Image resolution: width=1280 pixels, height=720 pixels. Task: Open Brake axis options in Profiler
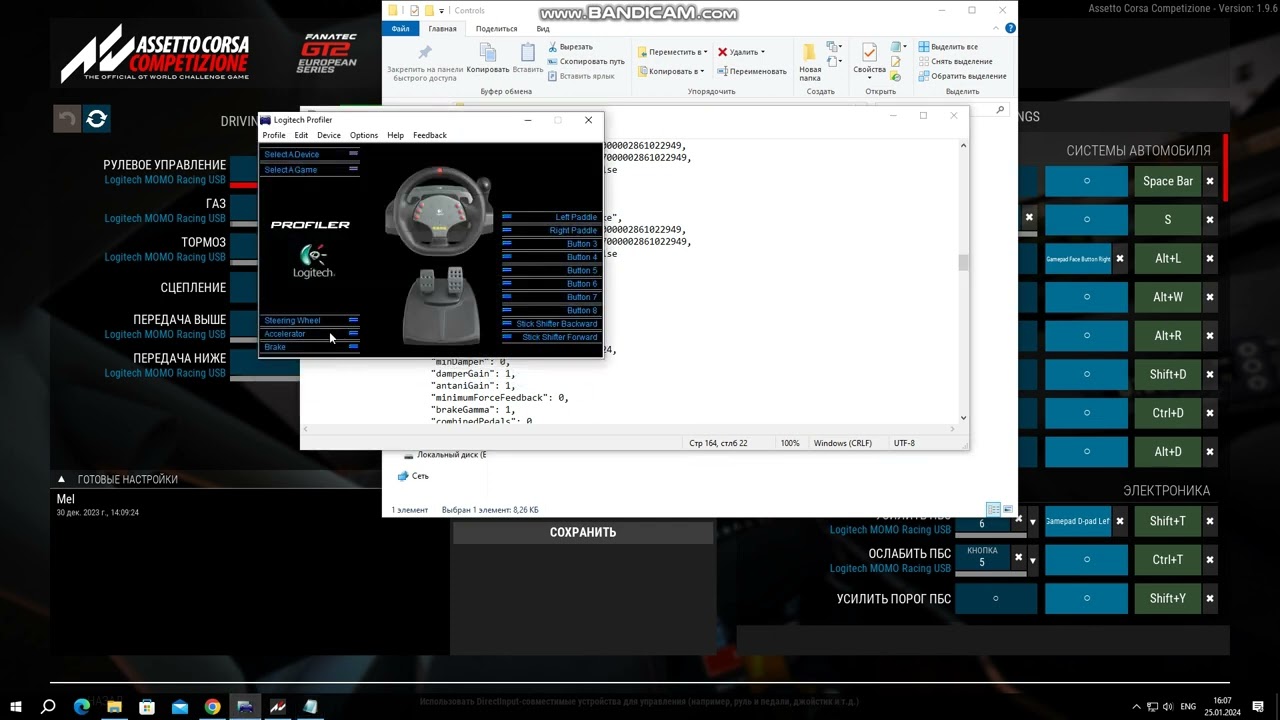pyautogui.click(x=310, y=347)
